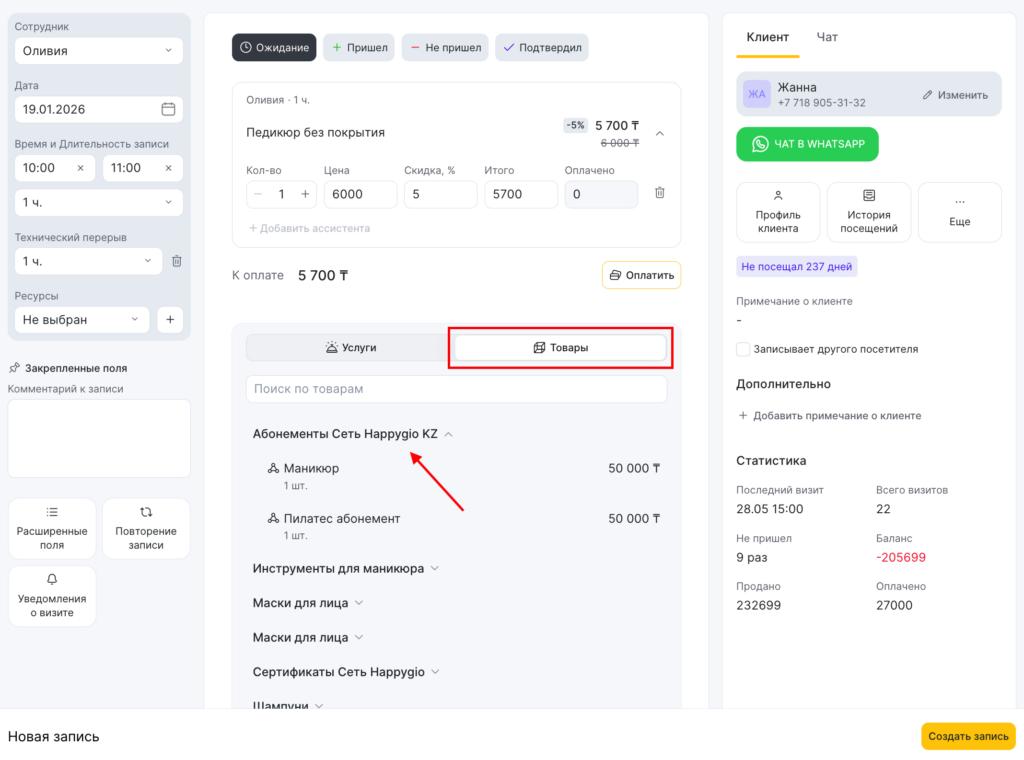Screen dimensions: 1024x760
Task: Switch to the Чат tab
Action: coord(827,37)
